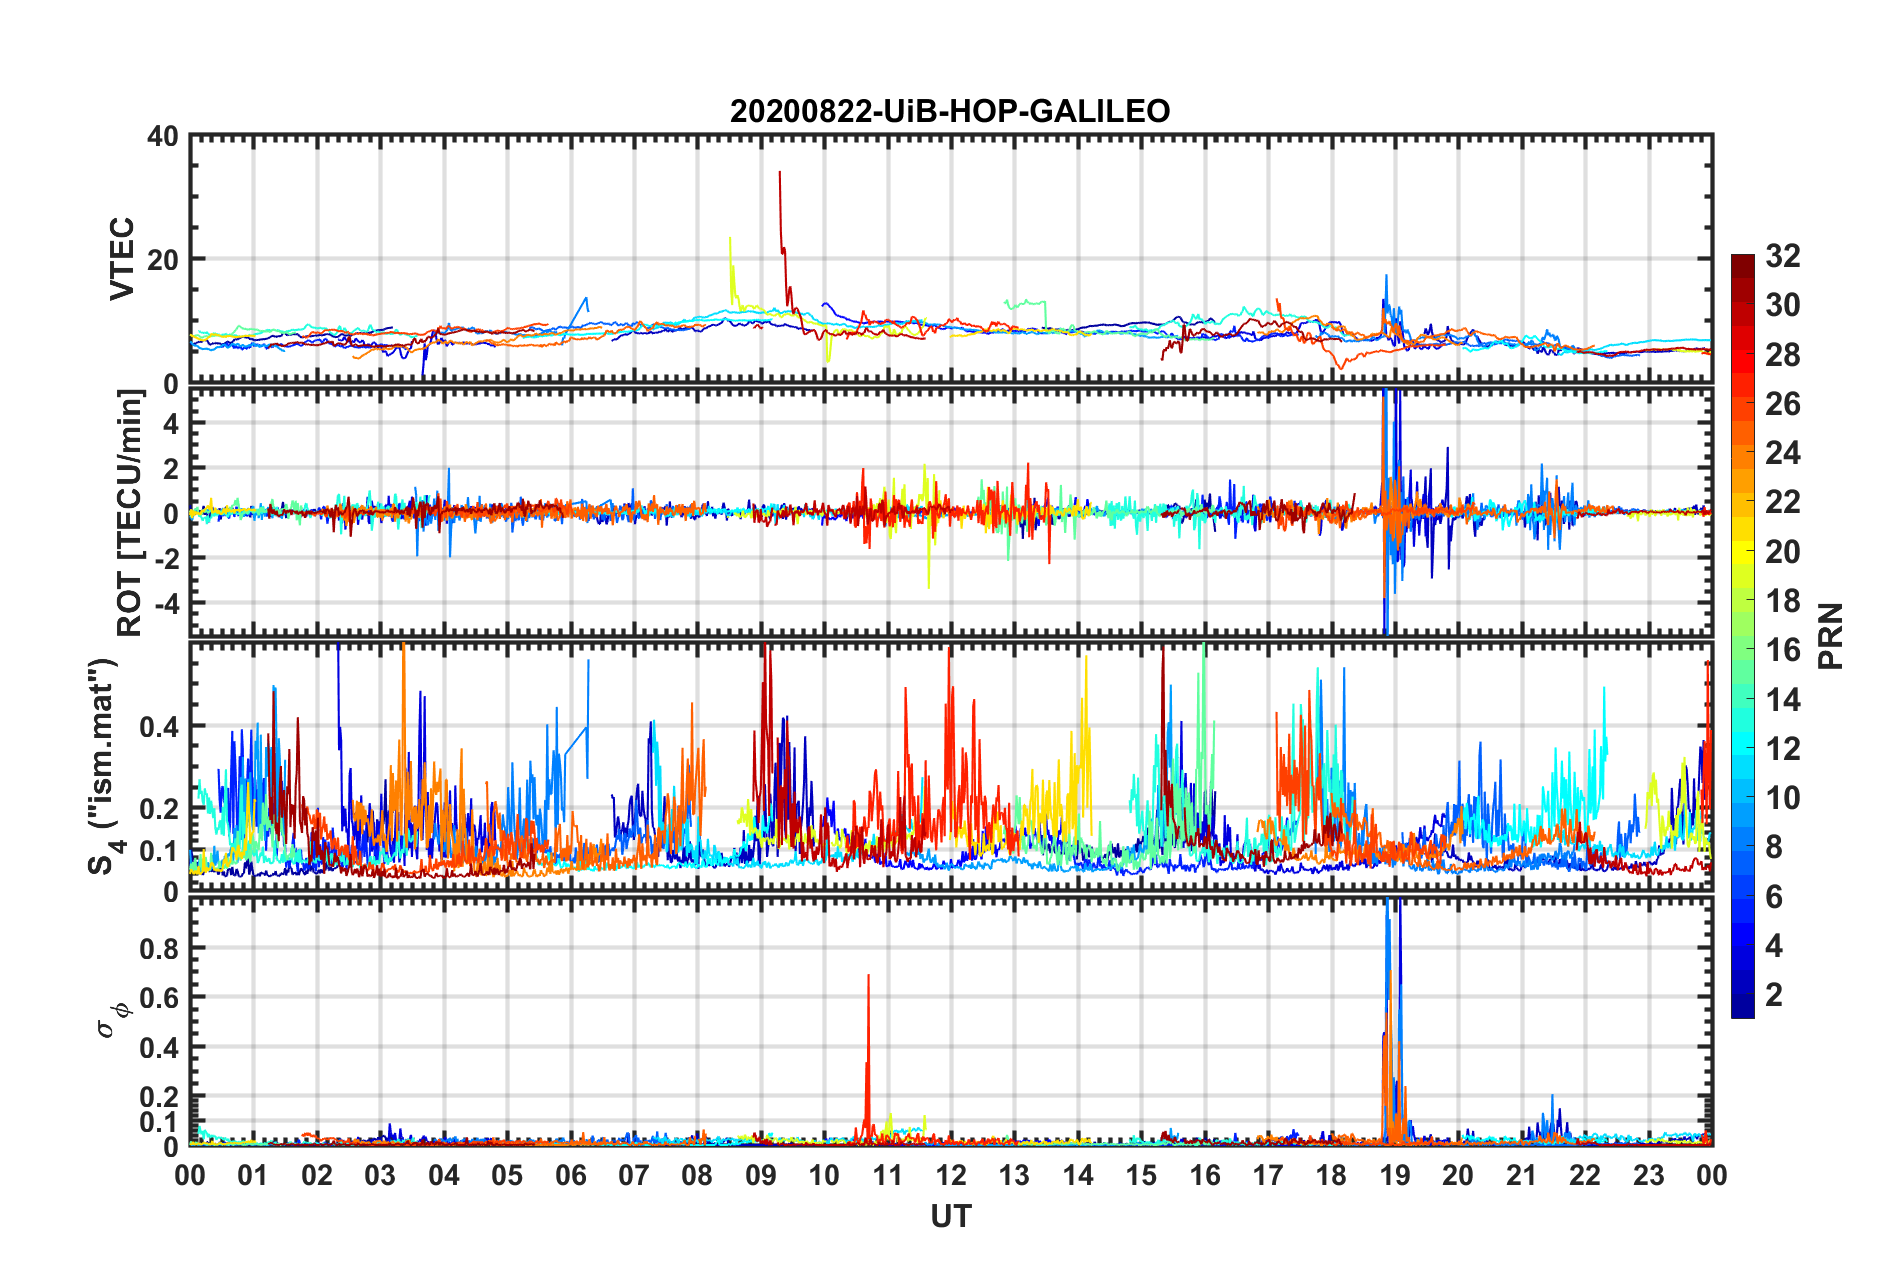The height and width of the screenshot is (1272, 1902).
Task: Select the "01" UT axis tick label
Action: (x=253, y=1176)
